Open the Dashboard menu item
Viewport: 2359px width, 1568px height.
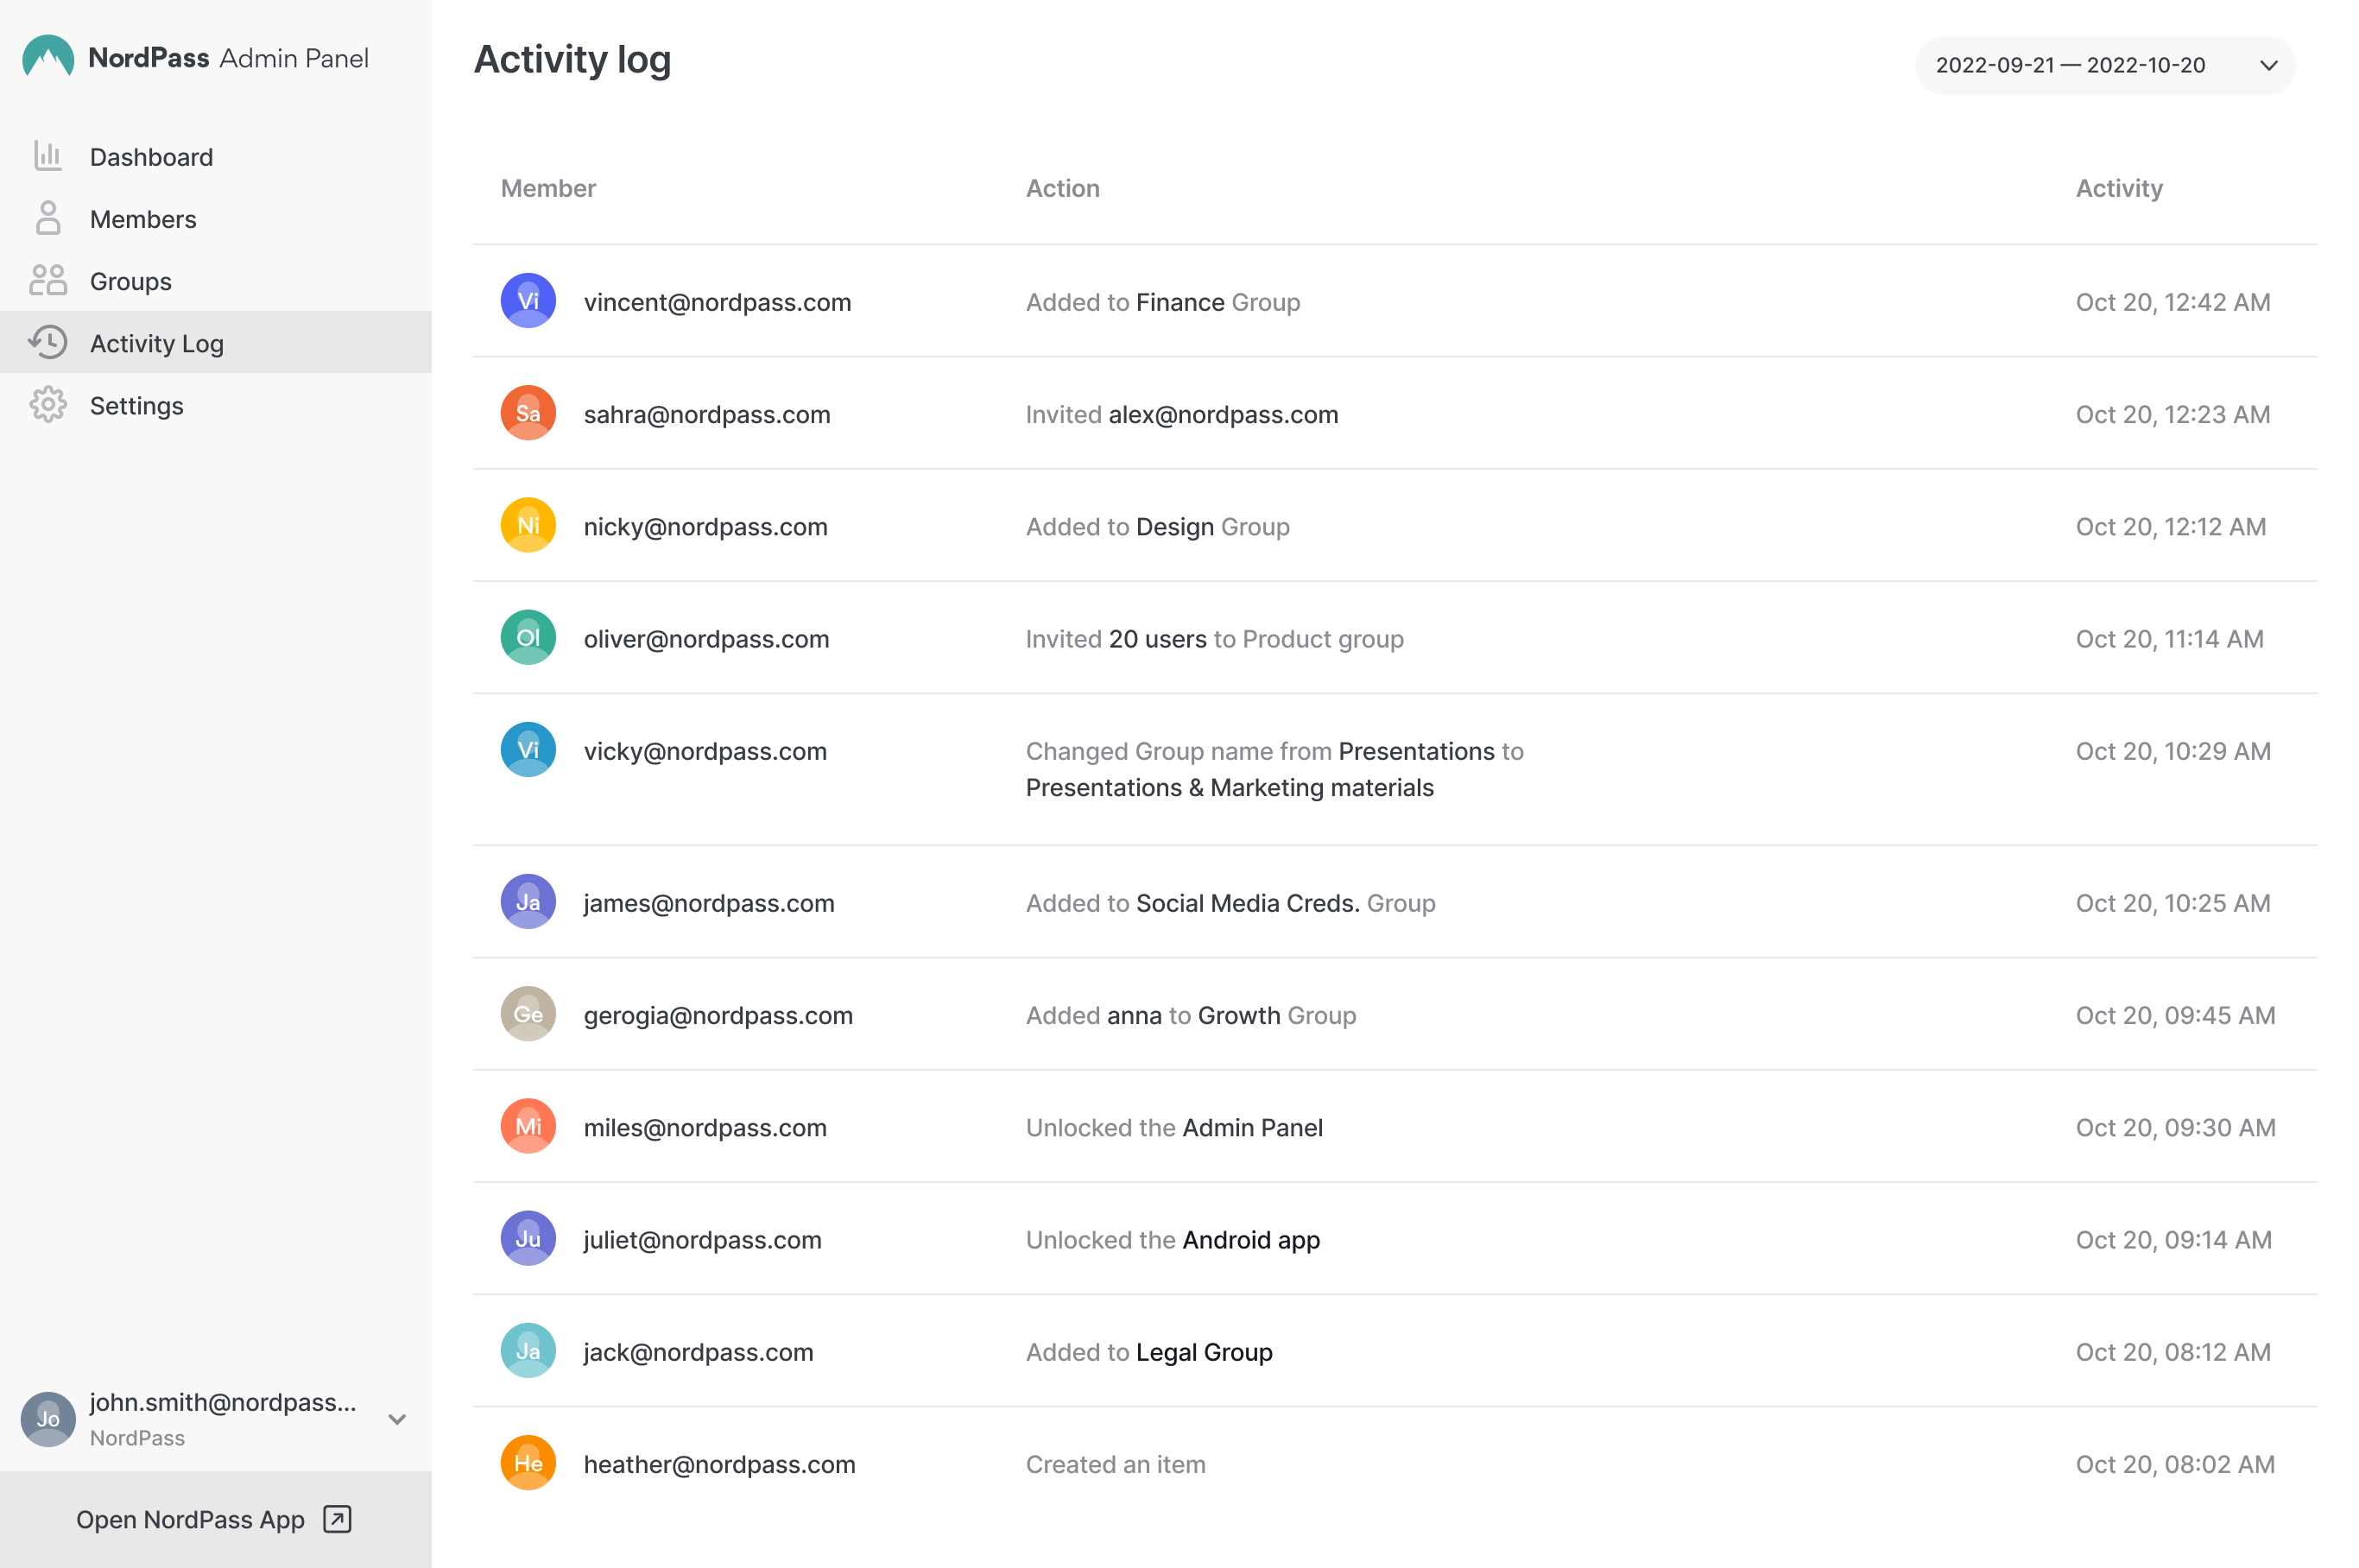[x=151, y=157]
